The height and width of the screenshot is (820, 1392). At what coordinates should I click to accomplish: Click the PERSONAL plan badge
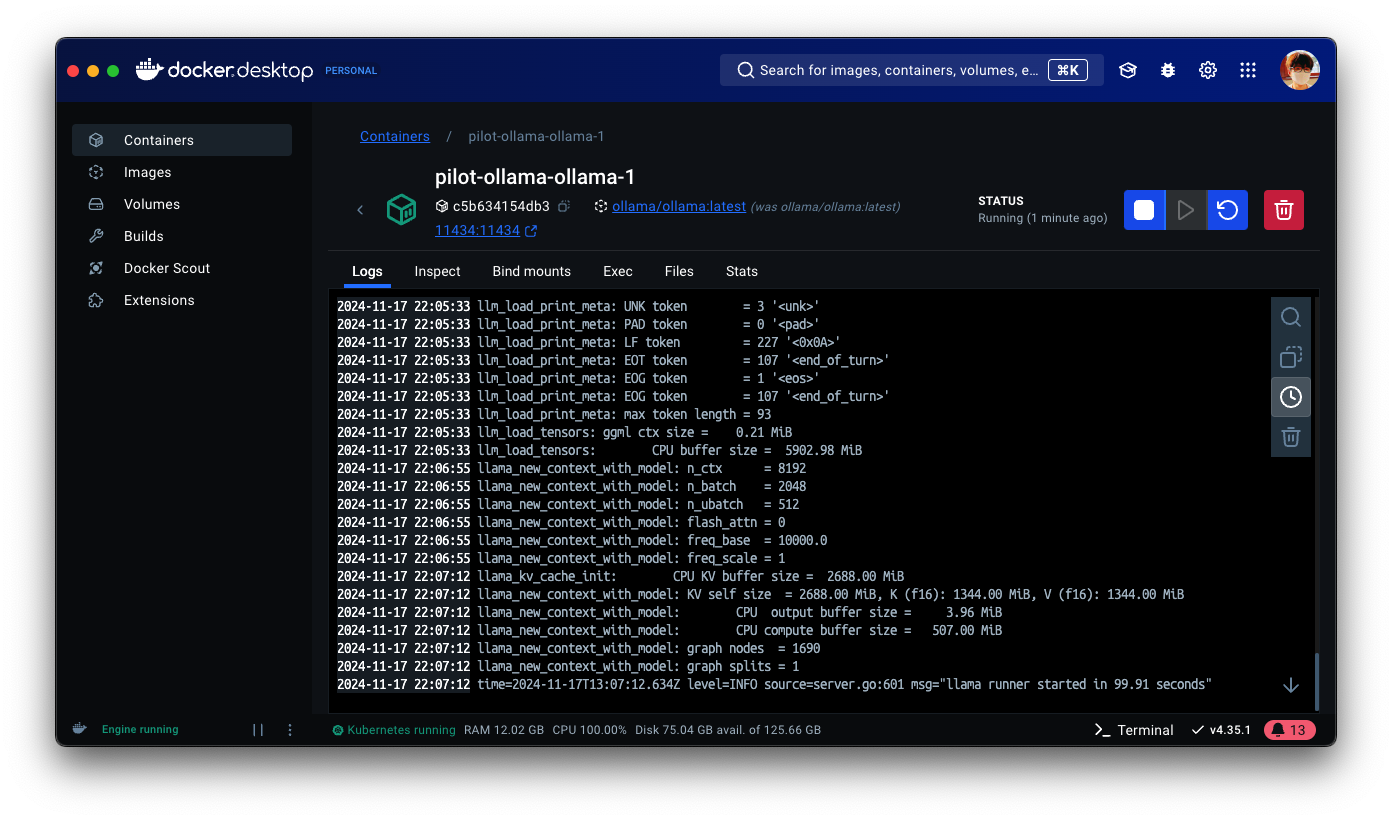coord(351,71)
